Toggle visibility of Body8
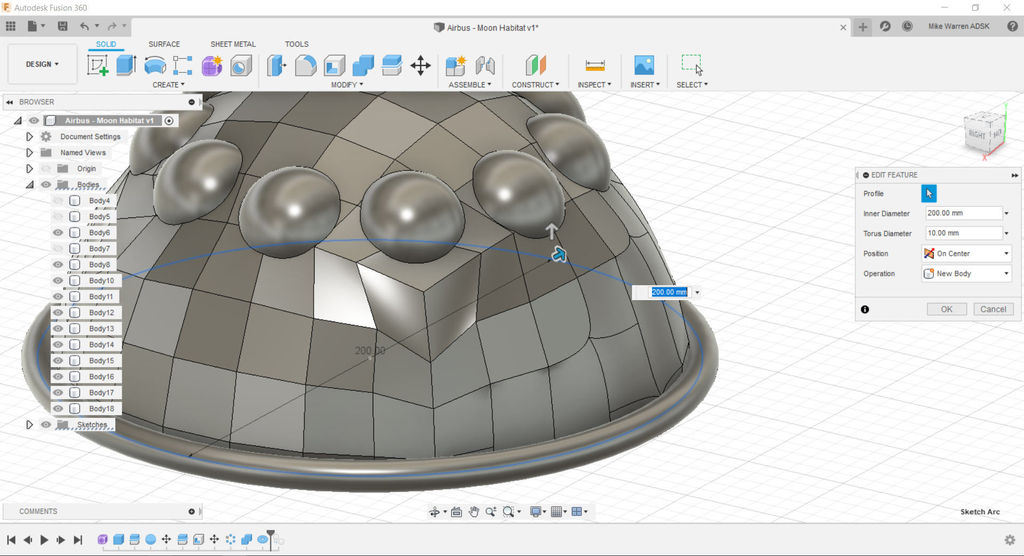Screen dimensions: 1024x556 click(x=58, y=265)
